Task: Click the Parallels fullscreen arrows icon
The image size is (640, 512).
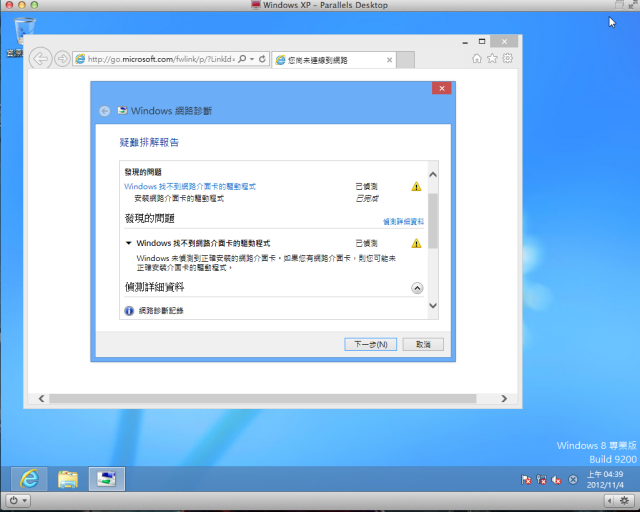Action: (633, 5)
